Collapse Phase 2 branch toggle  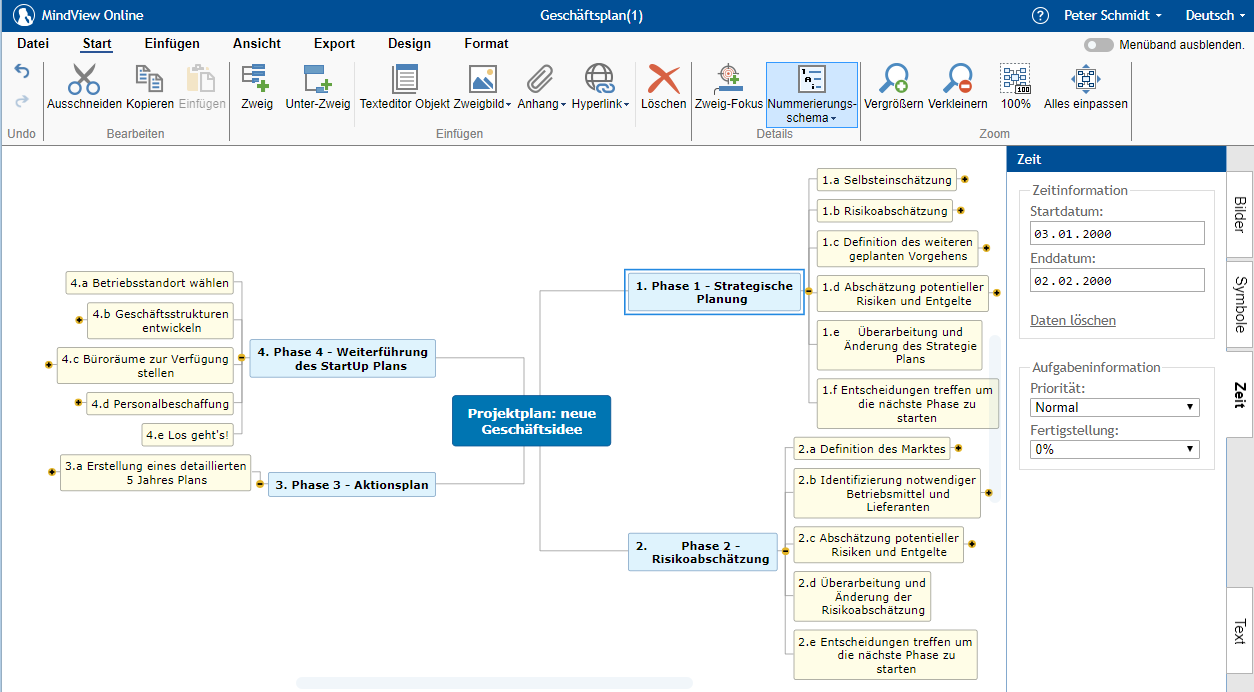click(x=785, y=551)
